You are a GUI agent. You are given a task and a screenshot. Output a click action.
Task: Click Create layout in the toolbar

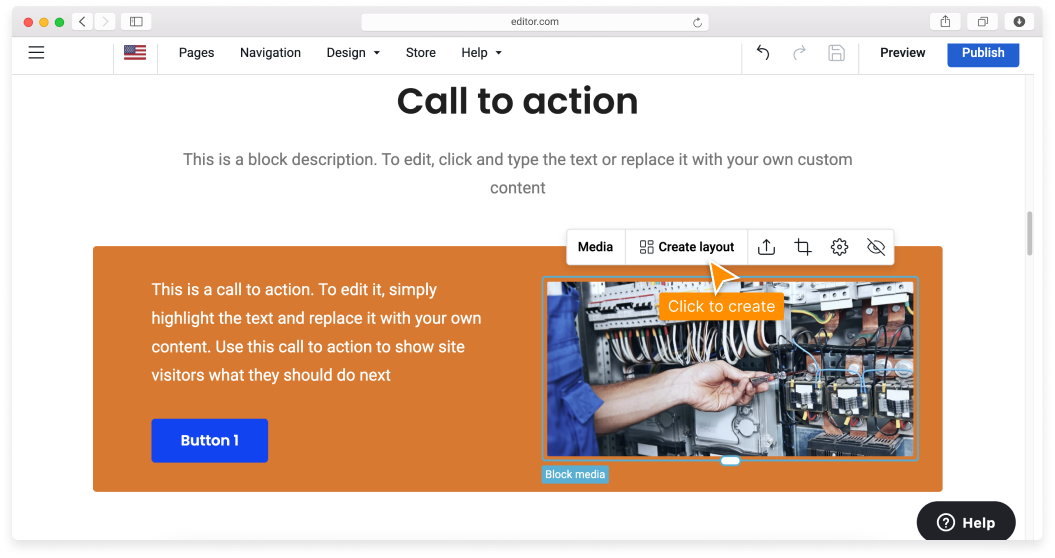[x=686, y=247]
